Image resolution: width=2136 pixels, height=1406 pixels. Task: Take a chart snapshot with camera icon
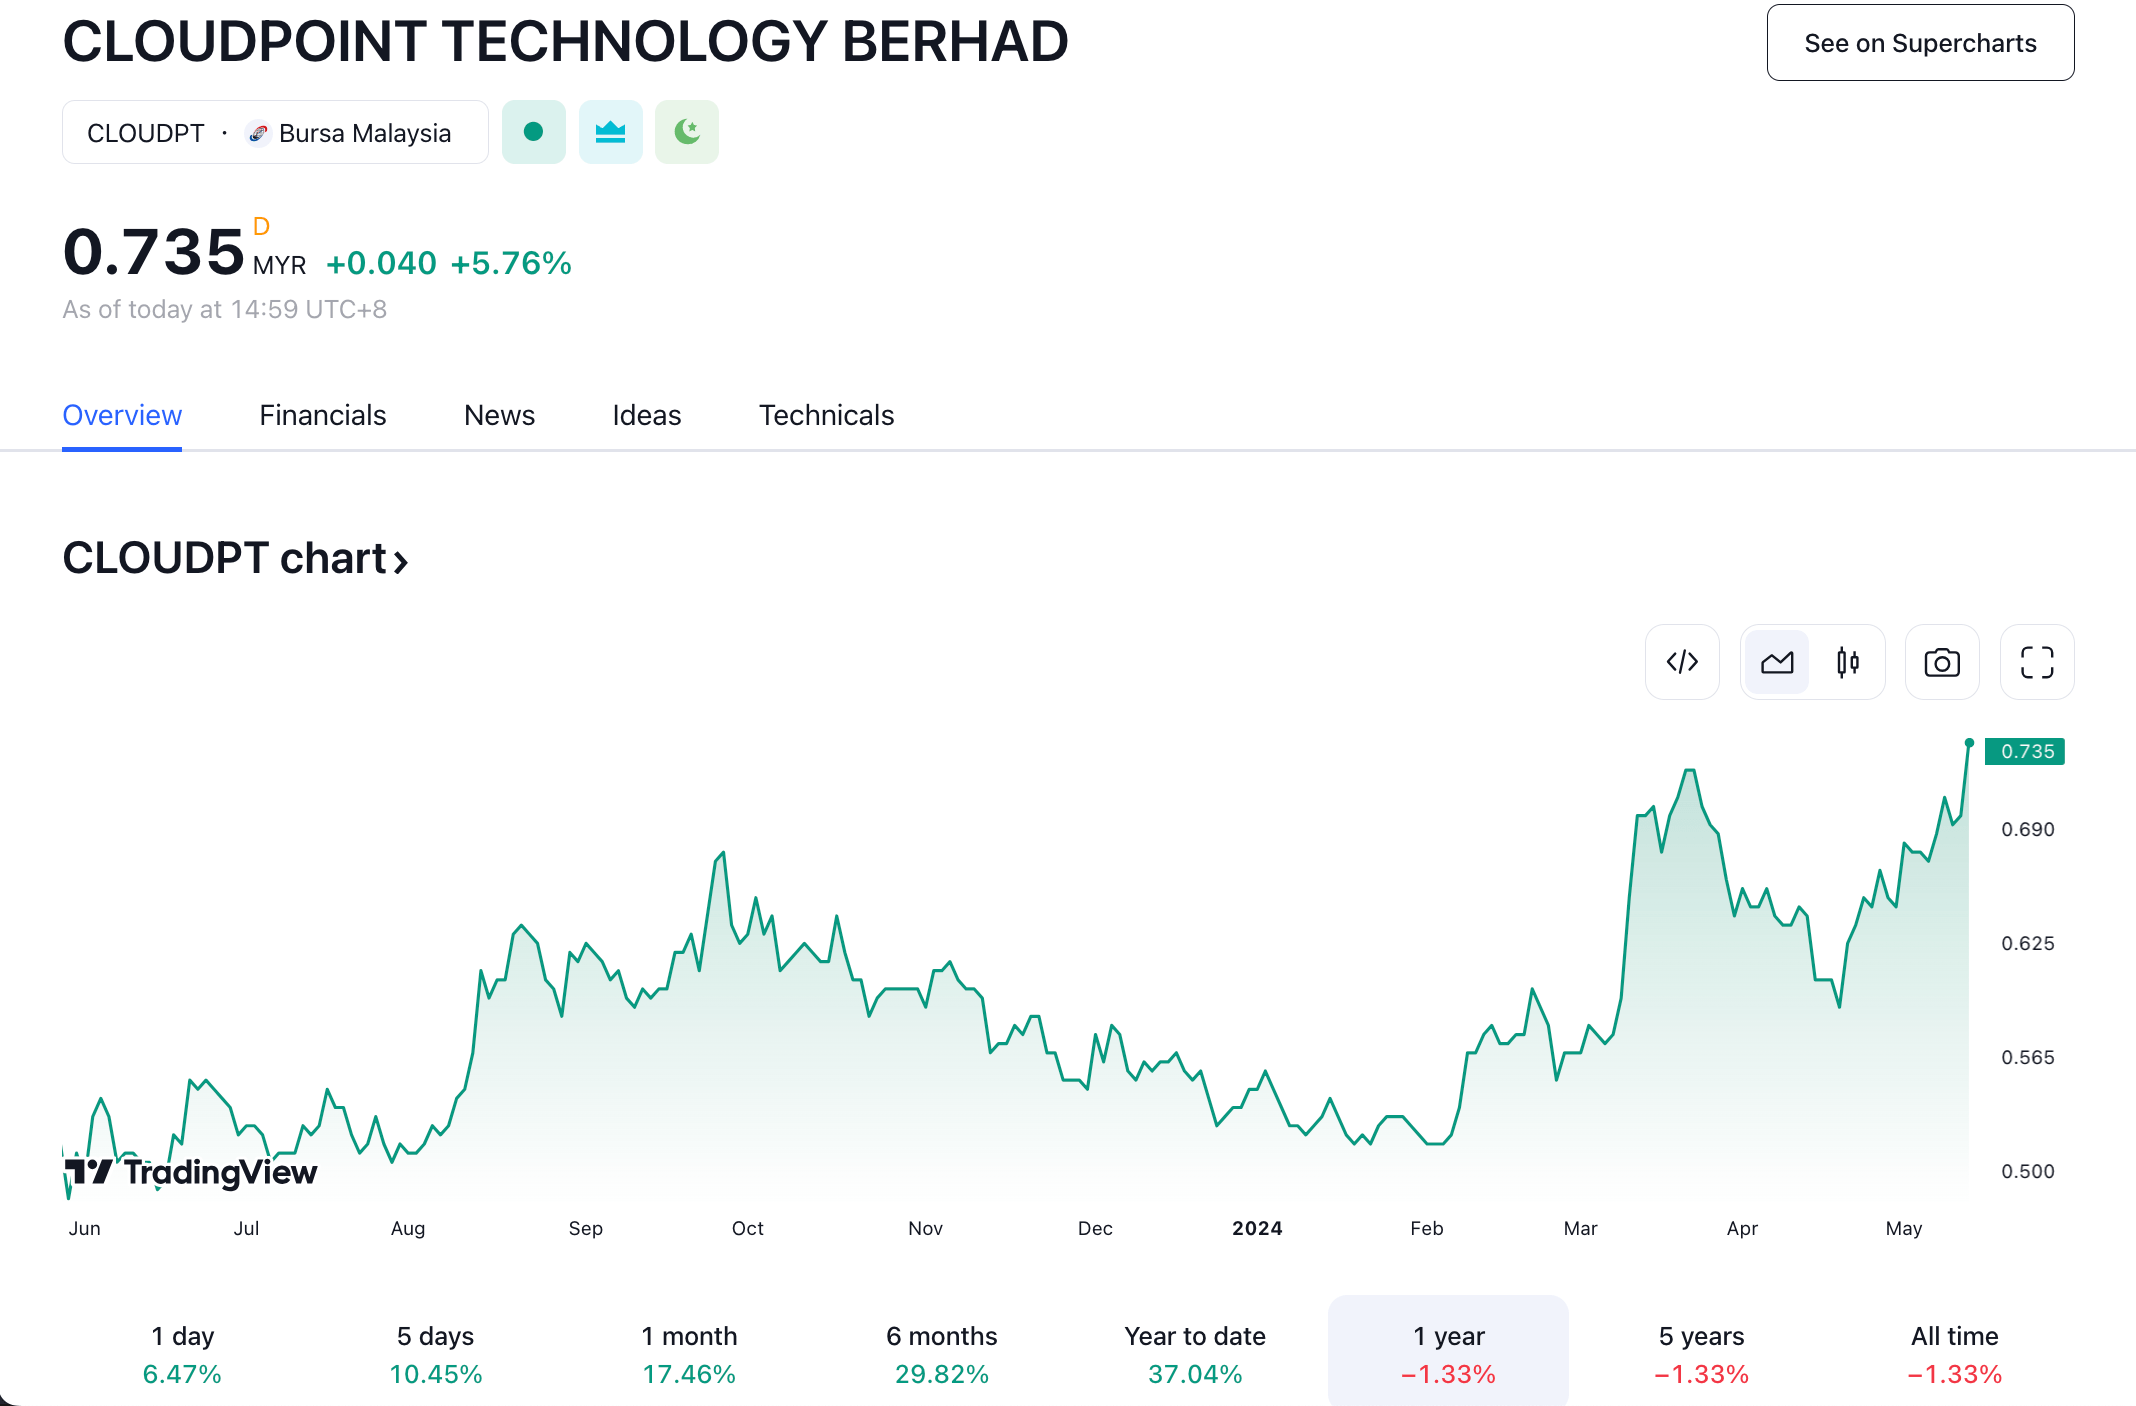(1942, 662)
